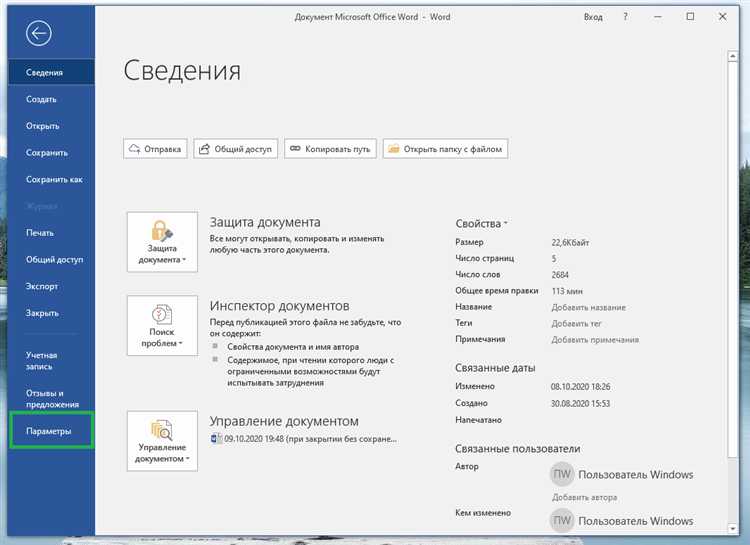The image size is (750, 545).
Task: Click the Вход sign-in link
Action: [x=593, y=17]
